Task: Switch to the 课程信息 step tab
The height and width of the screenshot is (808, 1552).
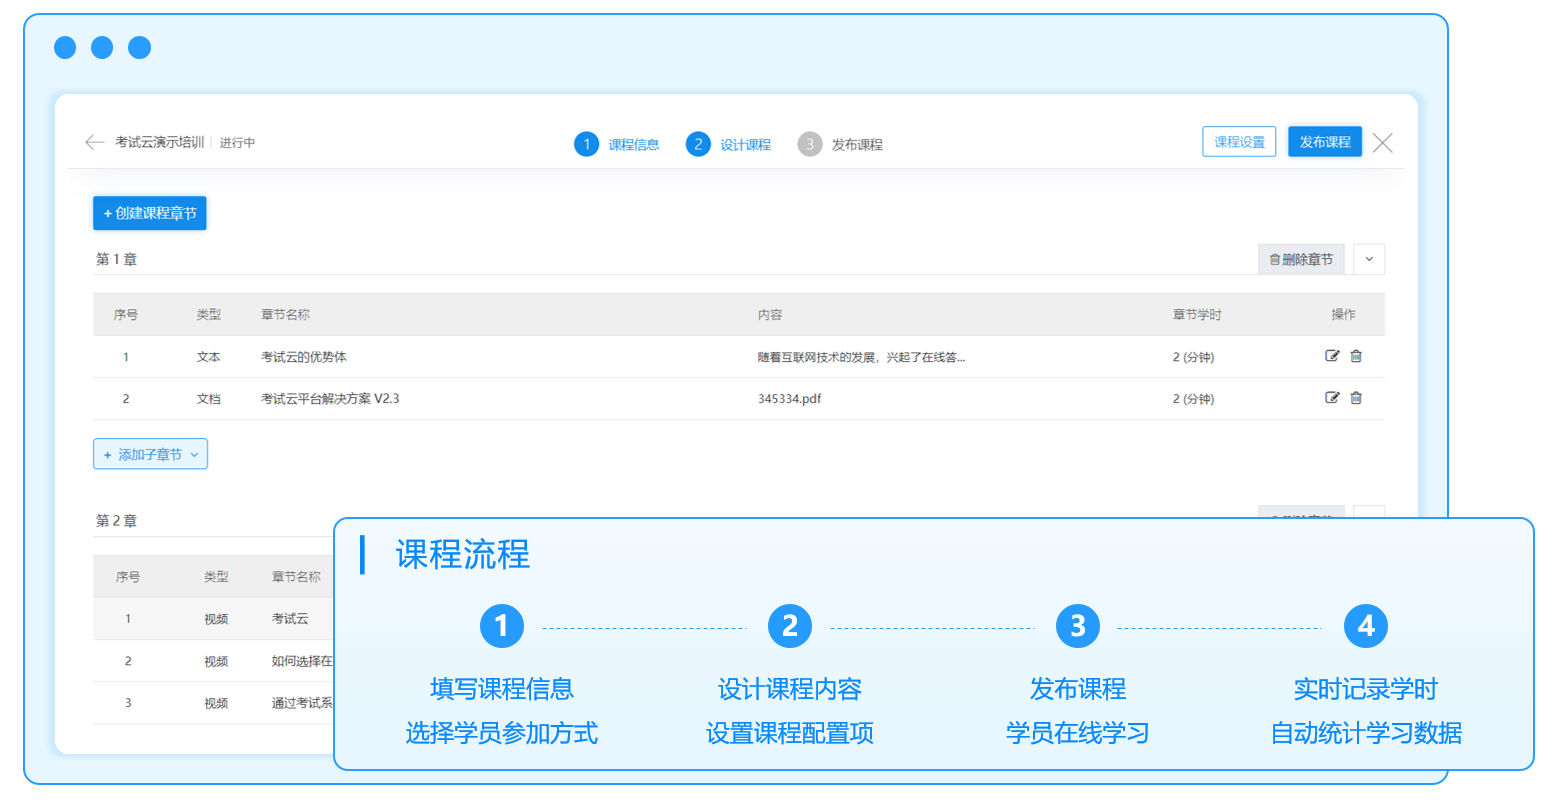Action: (617, 144)
